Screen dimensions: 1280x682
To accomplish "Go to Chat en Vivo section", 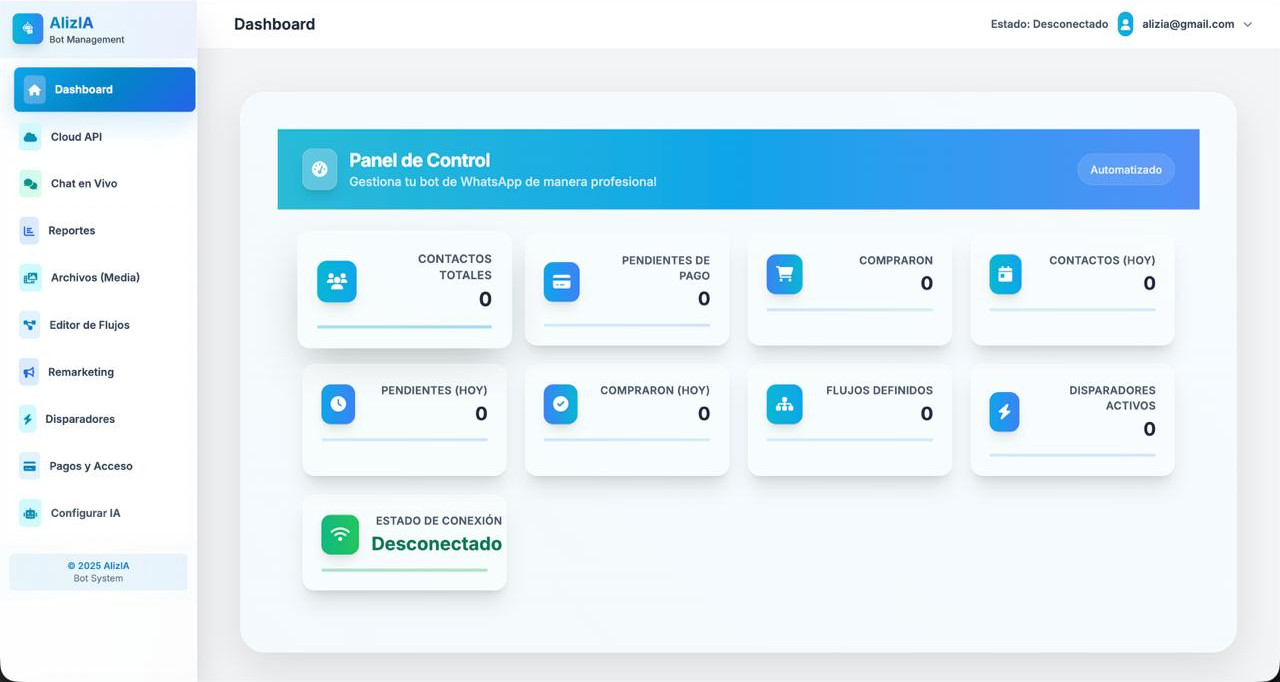I will tap(84, 184).
